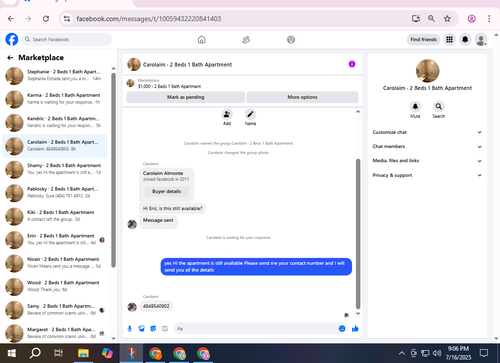Screen dimensions: 500x363
Task: Expand the Customize chat section
Action: tap(427, 132)
